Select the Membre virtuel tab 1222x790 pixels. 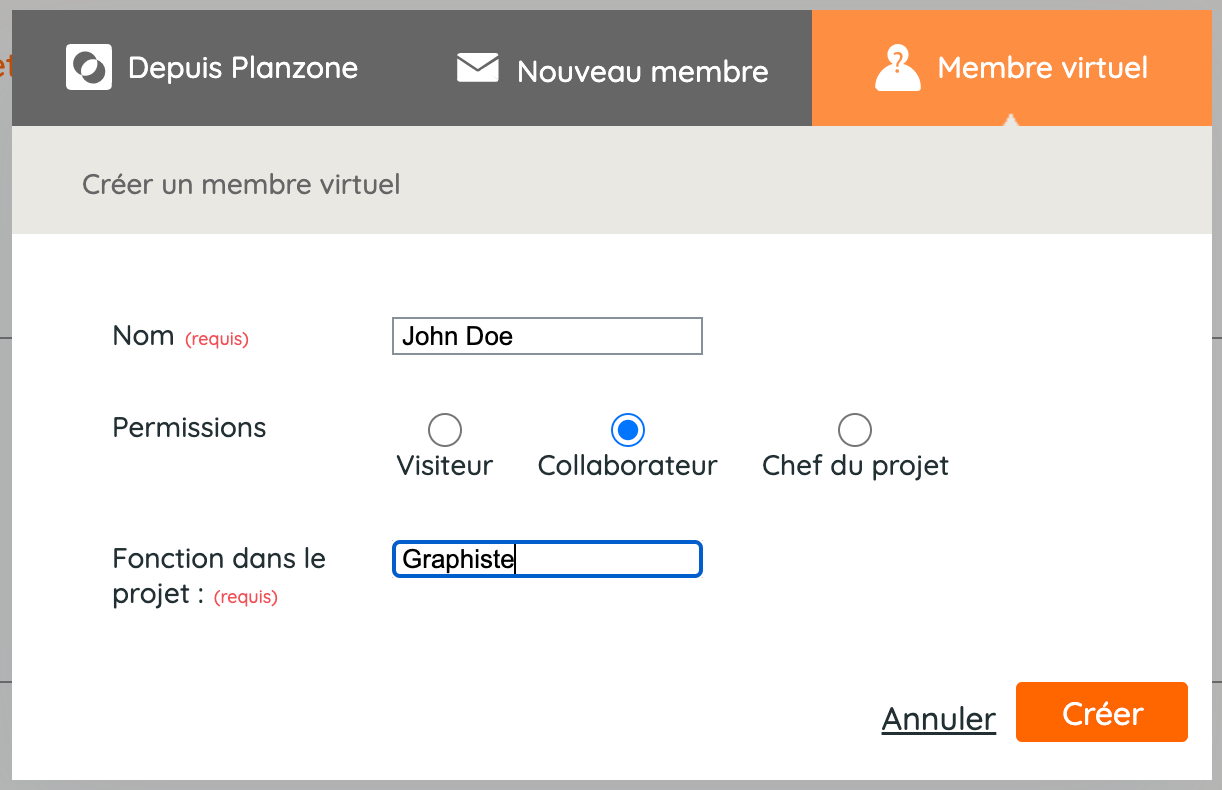pos(1011,68)
